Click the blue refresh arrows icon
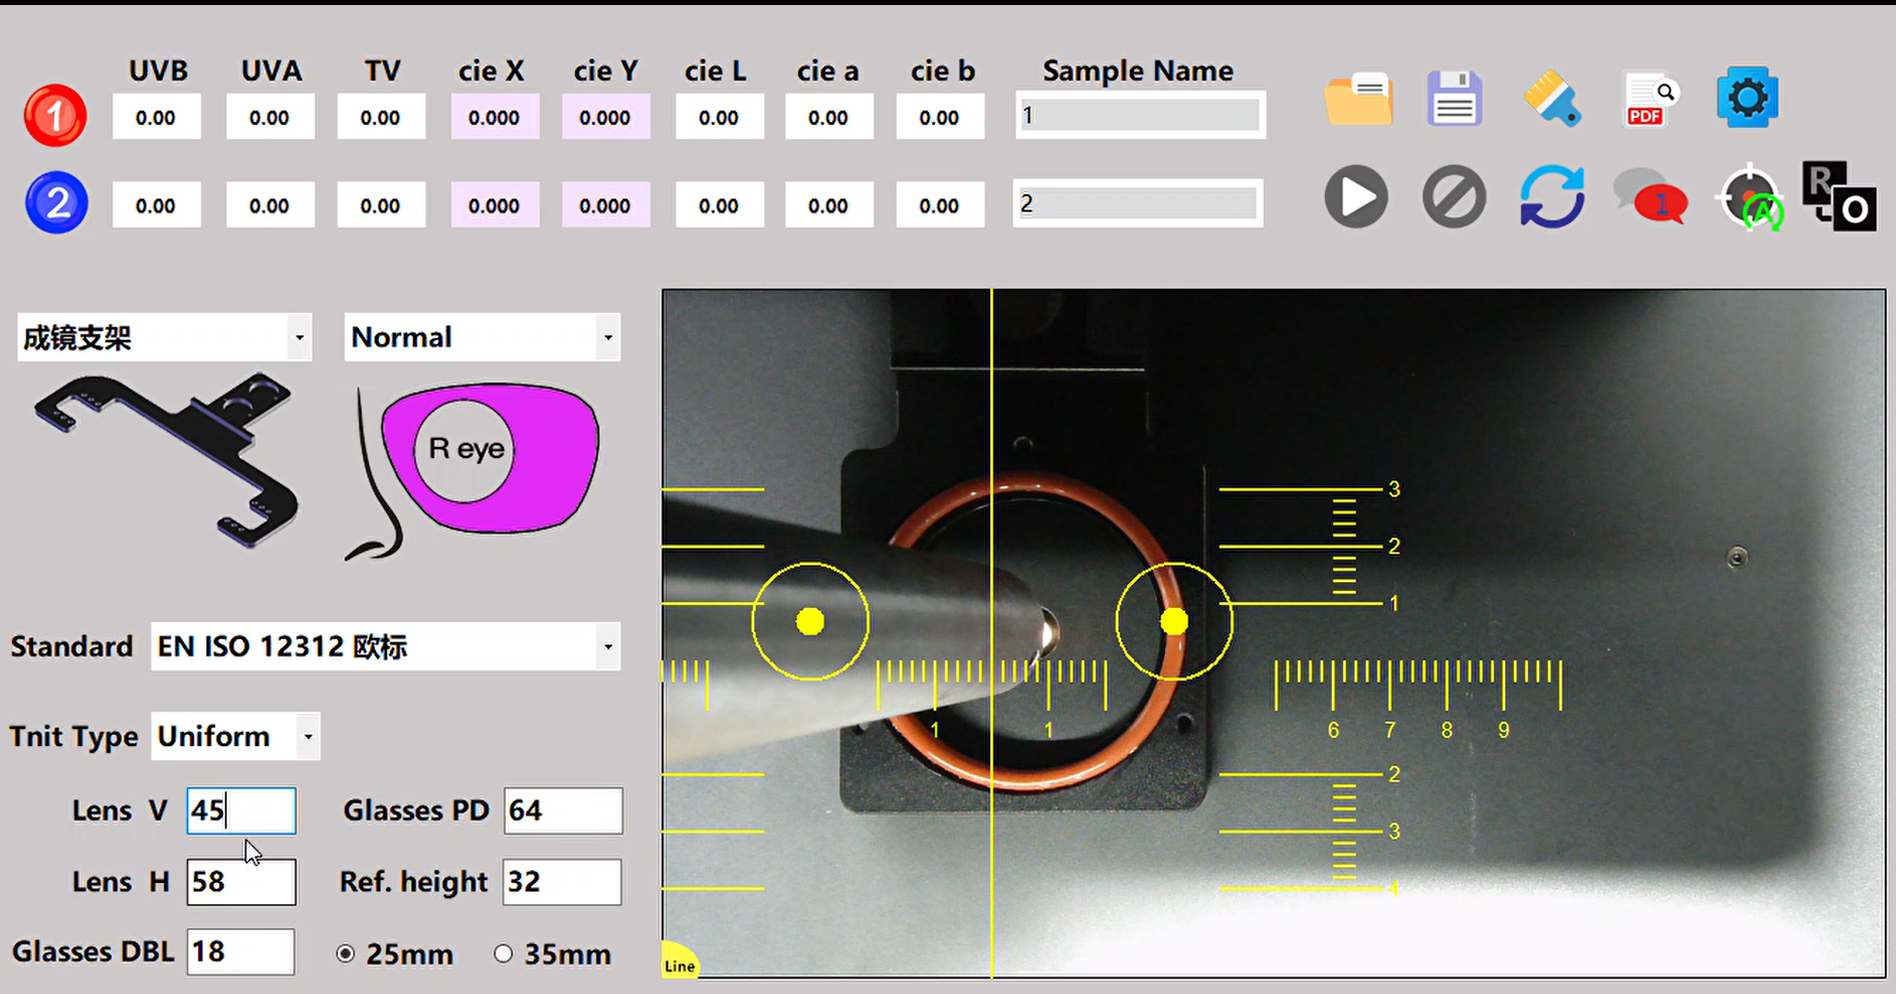Image resolution: width=1896 pixels, height=994 pixels. pos(1552,197)
